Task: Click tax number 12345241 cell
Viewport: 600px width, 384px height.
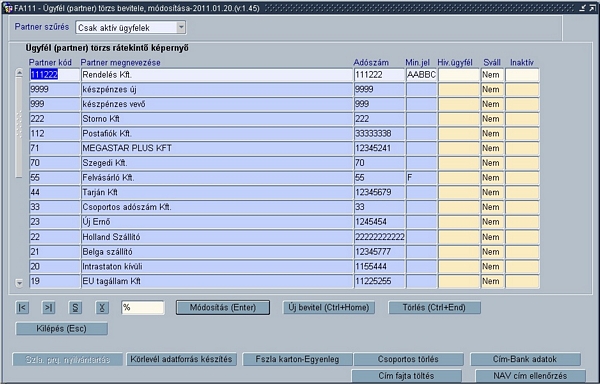Action: pos(379,148)
